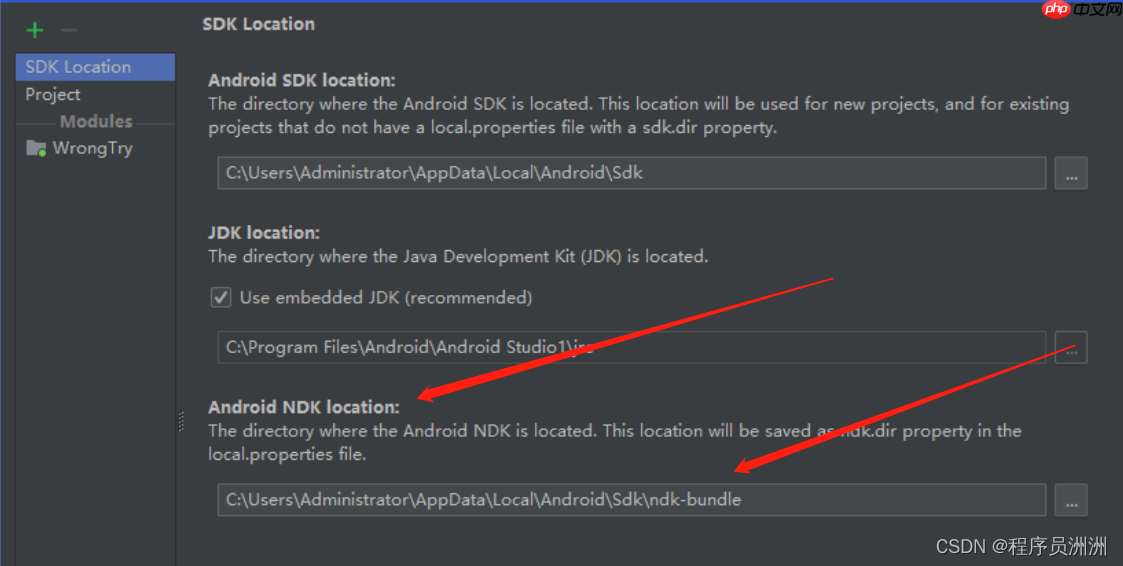Browse for Android NDK location

[1071, 500]
